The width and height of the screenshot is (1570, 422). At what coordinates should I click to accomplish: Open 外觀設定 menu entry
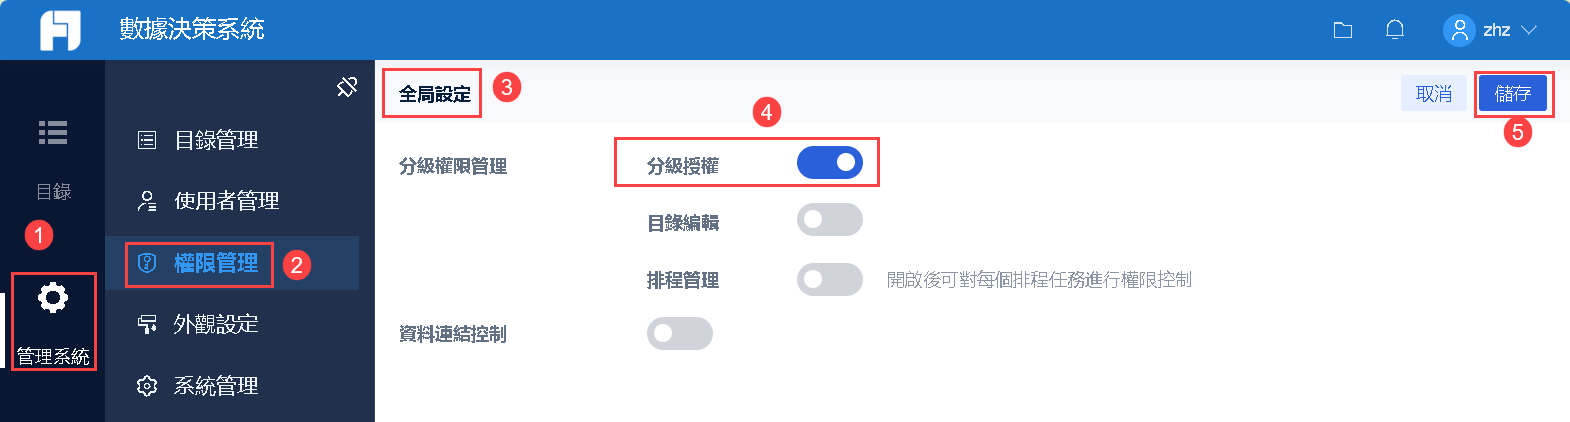216,324
